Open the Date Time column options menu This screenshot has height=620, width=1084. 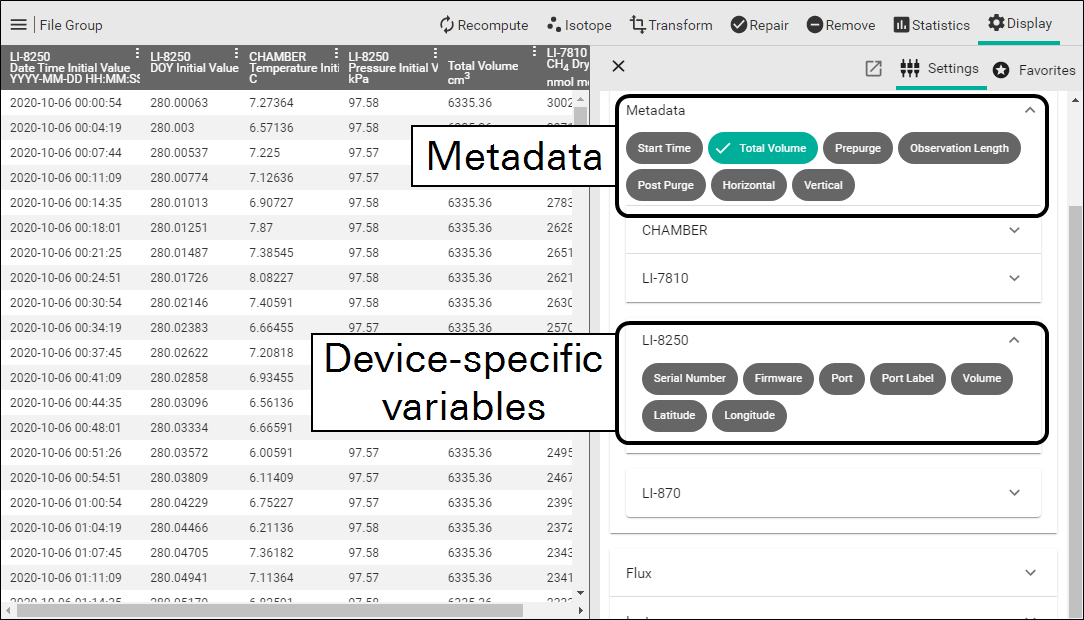point(137,54)
